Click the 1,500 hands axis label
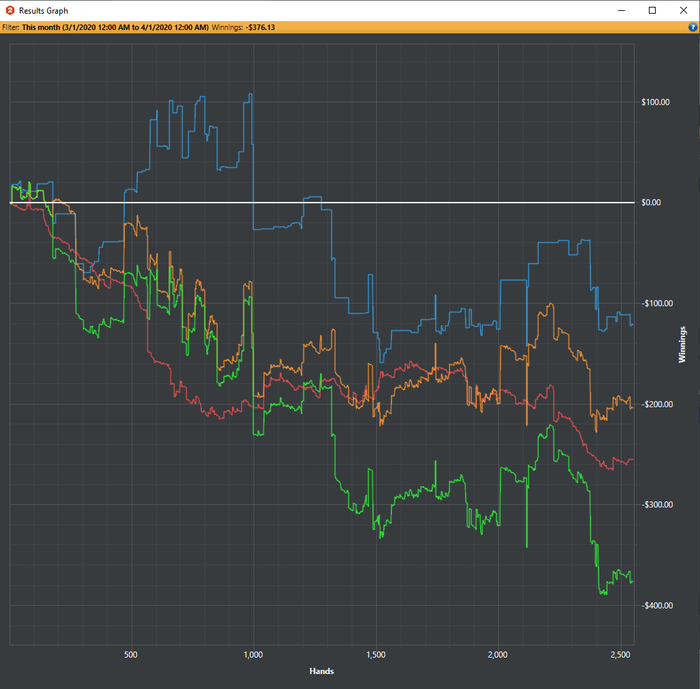This screenshot has width=700, height=689. [x=376, y=655]
